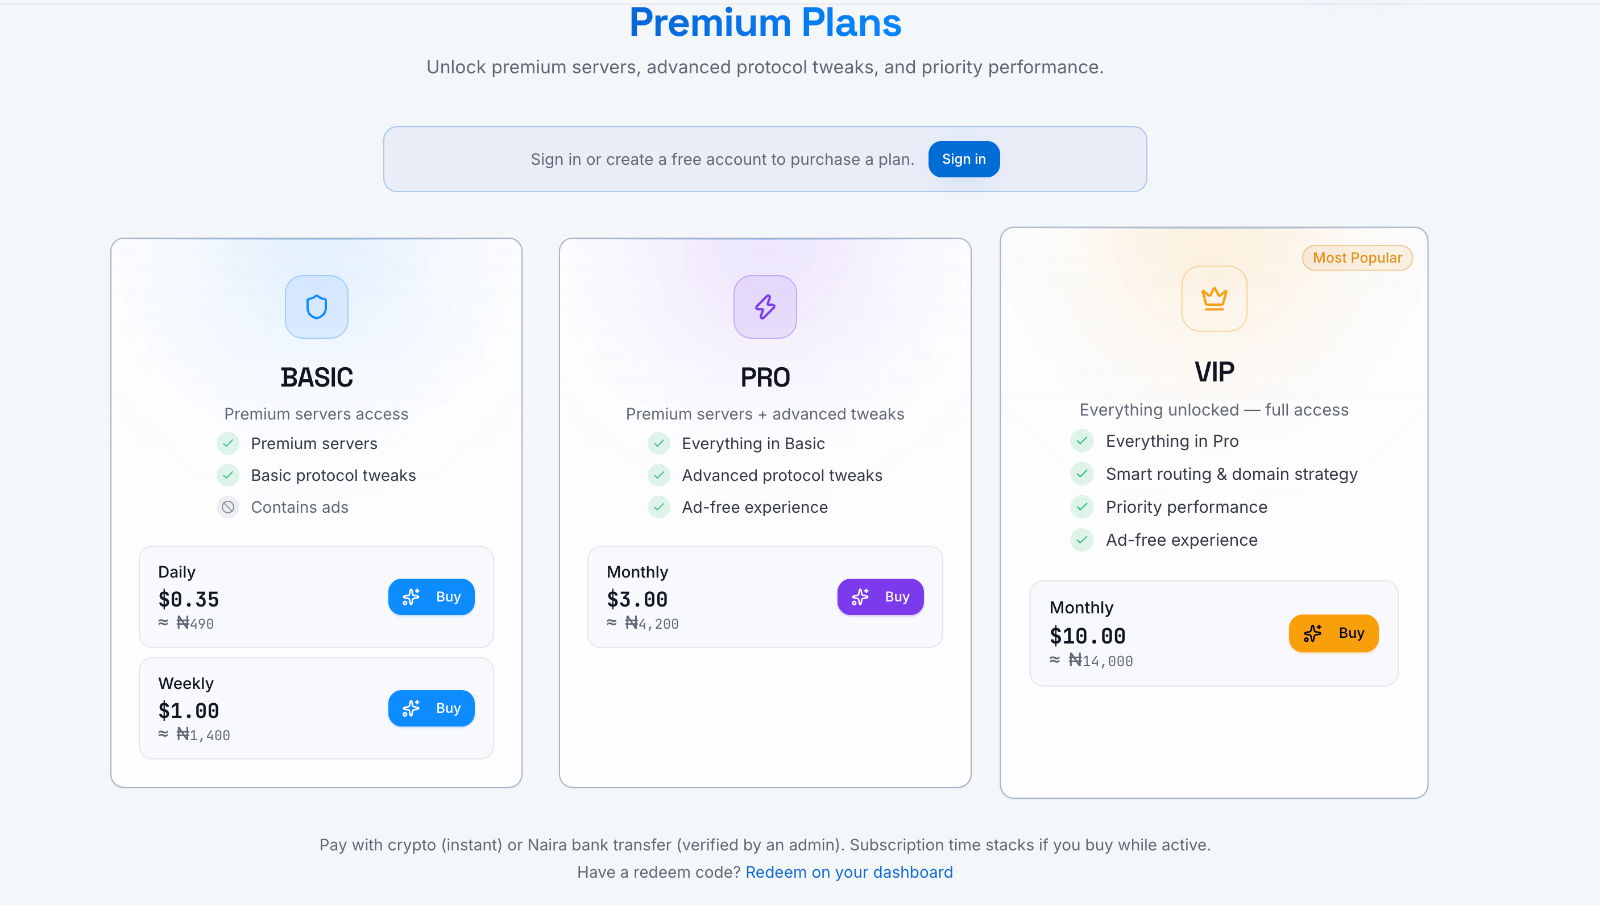Click the checkmark beside 'Basic protocol tweaks'
The width and height of the screenshot is (1600, 905).
(x=228, y=475)
